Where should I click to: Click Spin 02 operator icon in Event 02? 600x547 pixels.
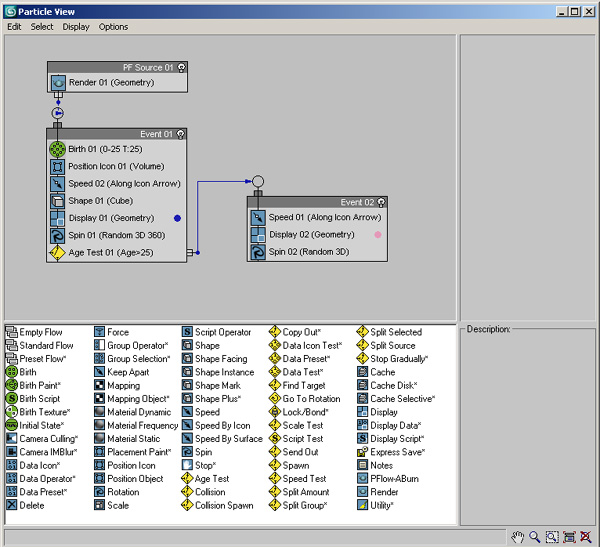point(258,252)
